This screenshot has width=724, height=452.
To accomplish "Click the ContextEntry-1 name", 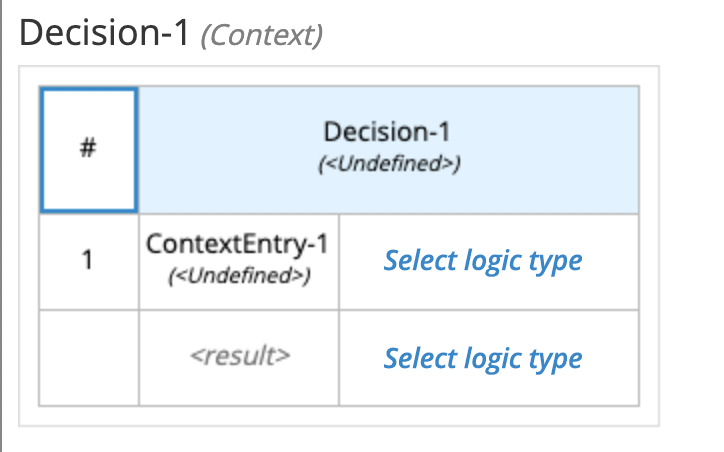I will tap(238, 245).
